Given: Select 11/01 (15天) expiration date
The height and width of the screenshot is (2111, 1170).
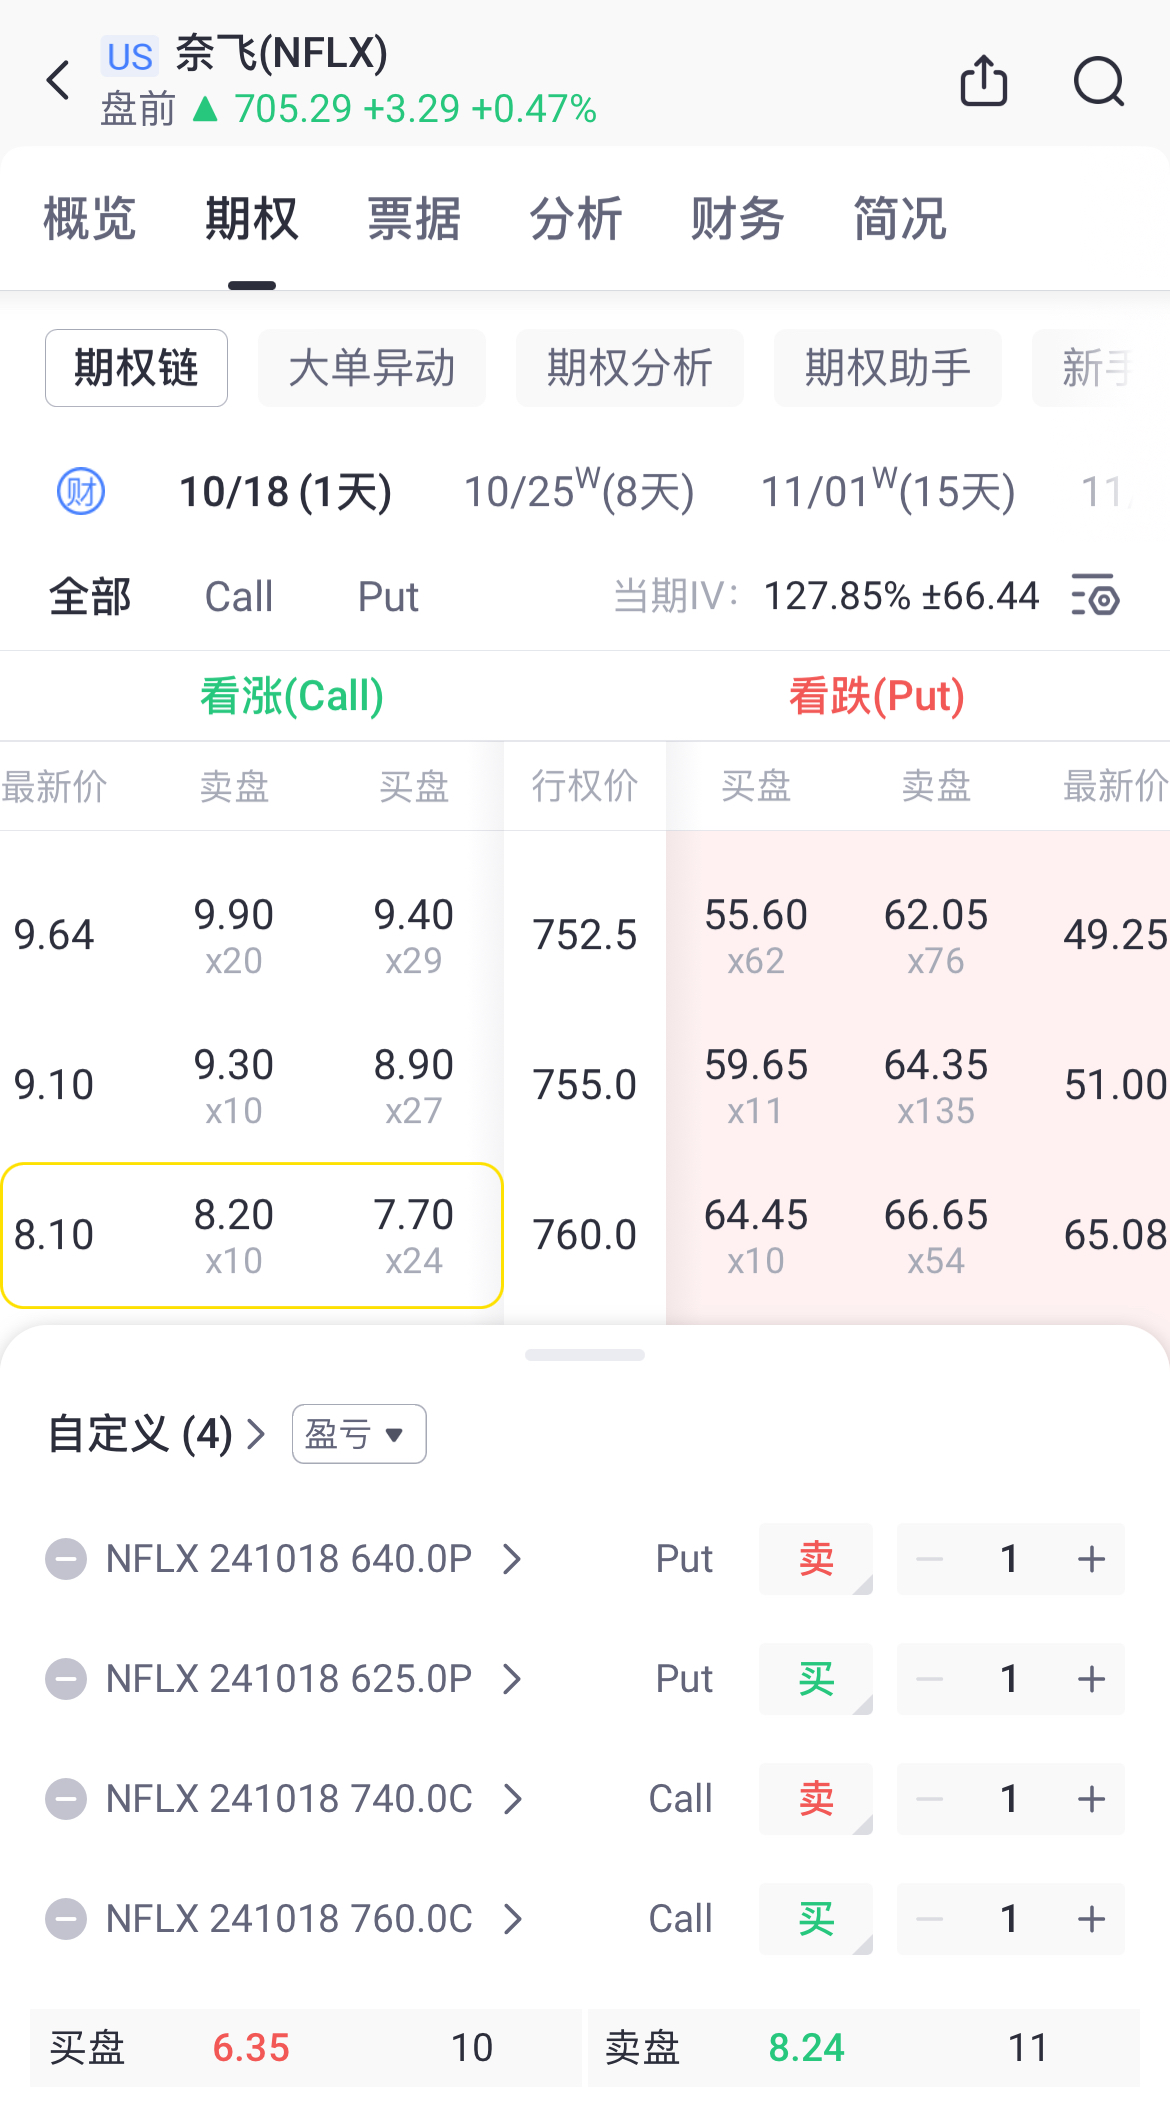Looking at the screenshot, I should tap(888, 491).
